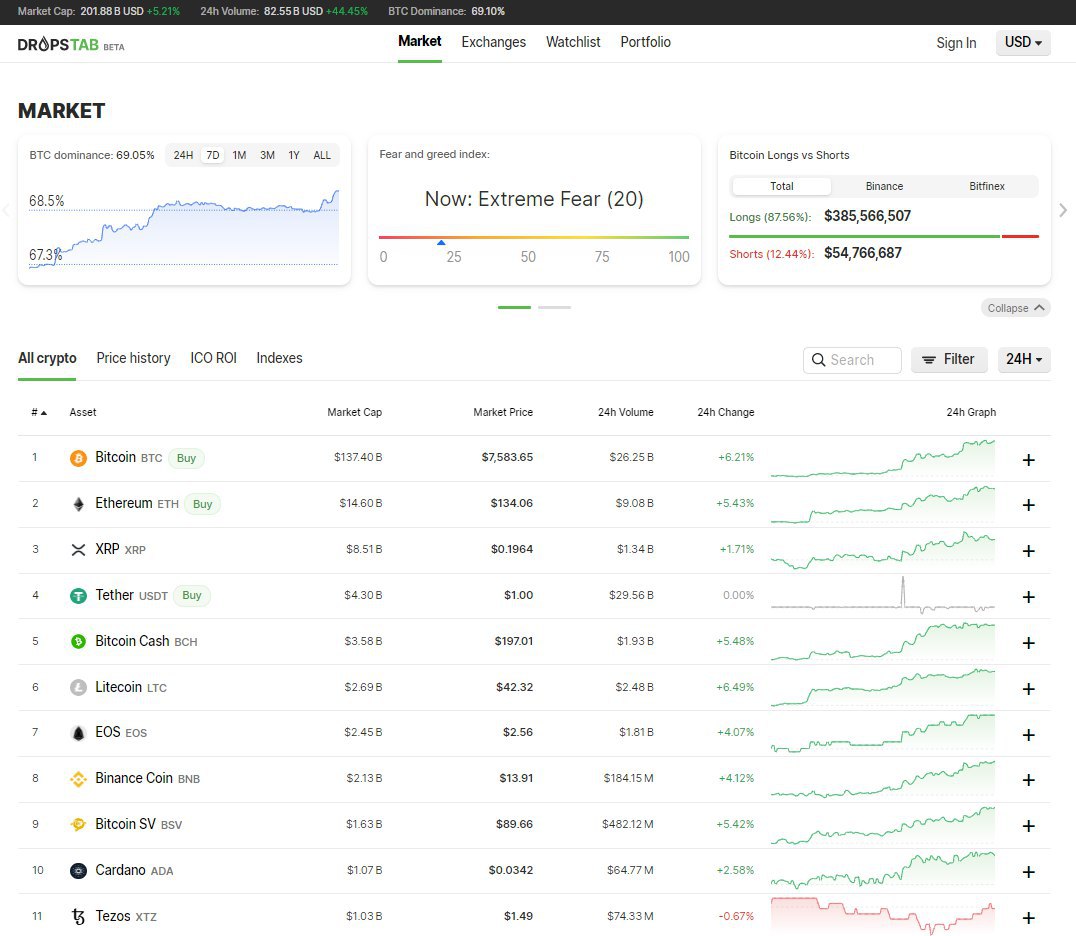Screen dimensions: 1076x936
Task: Collapse the market widgets section
Action: 1015,308
